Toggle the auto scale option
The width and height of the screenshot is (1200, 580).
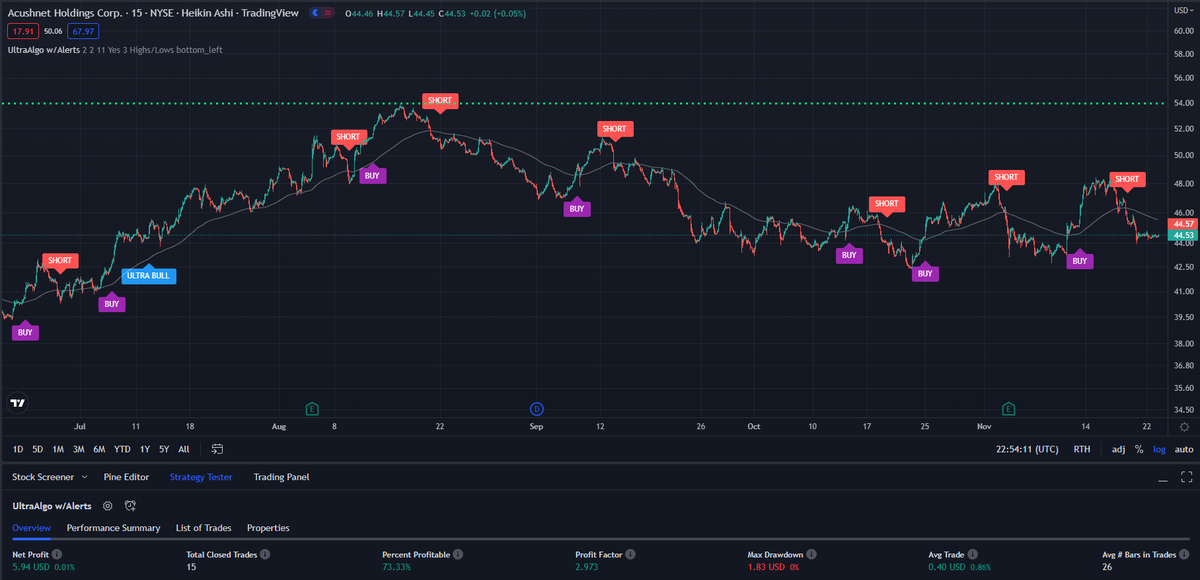pos(1183,449)
